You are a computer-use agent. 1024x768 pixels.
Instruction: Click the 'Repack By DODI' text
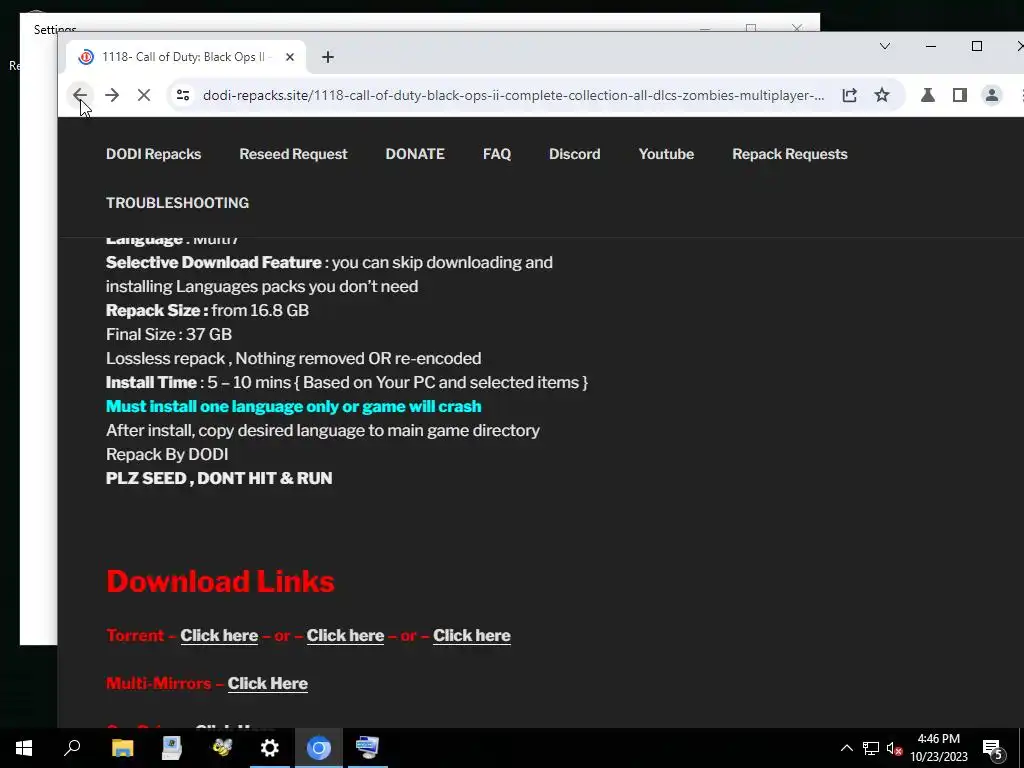(x=167, y=454)
